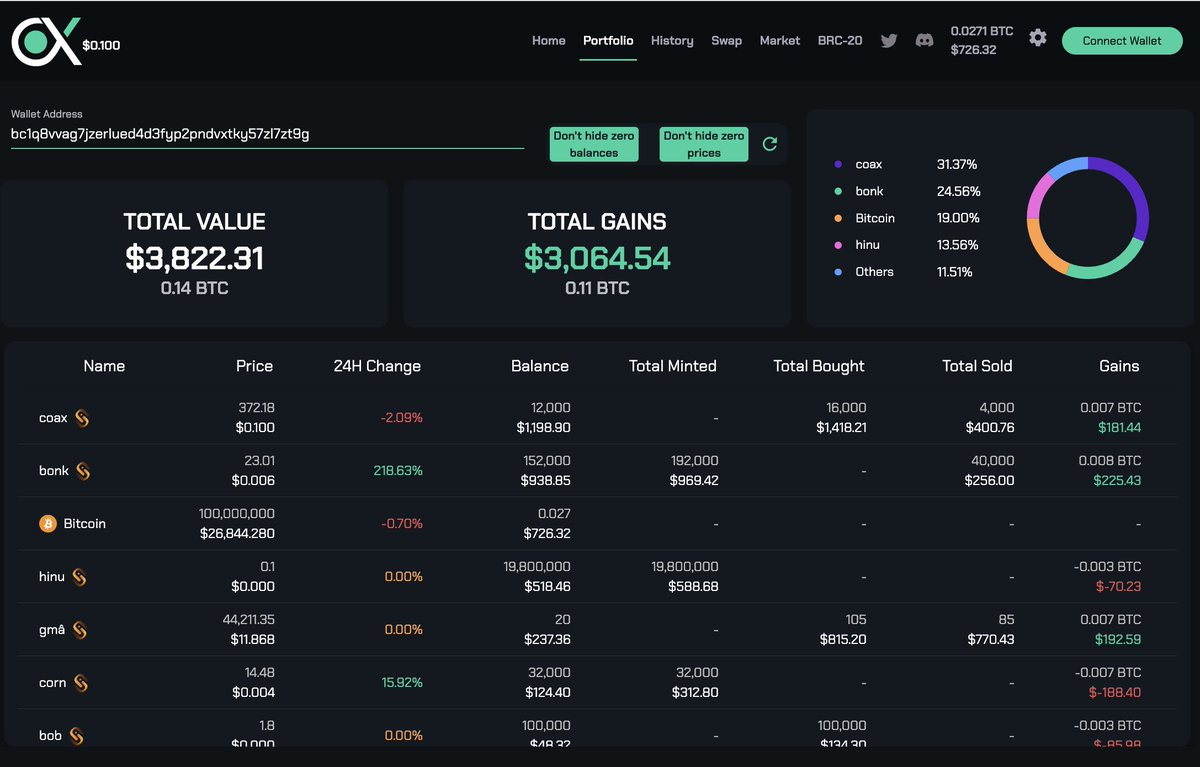
Task: Open the Twitter icon link
Action: (888, 41)
